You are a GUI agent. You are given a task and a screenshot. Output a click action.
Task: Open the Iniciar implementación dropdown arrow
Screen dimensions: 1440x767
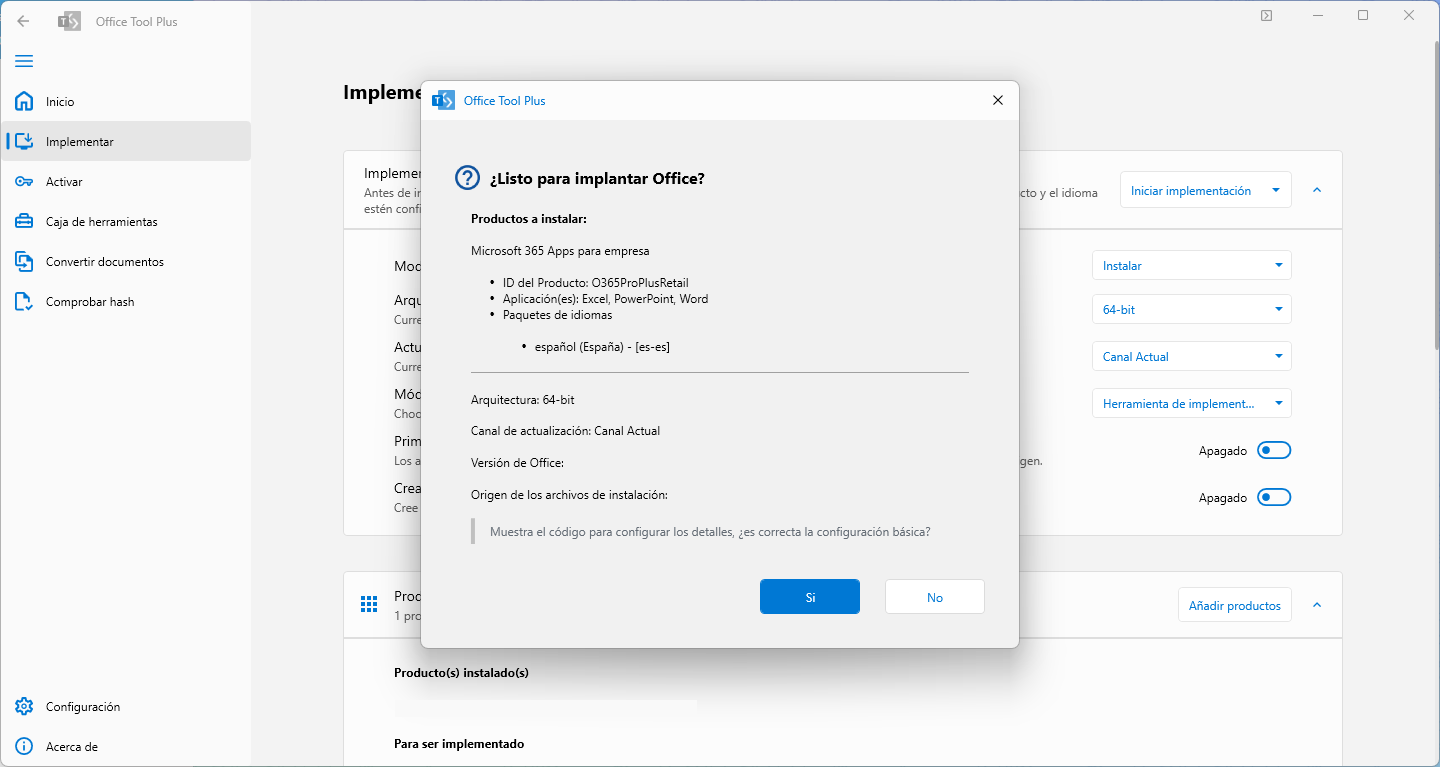click(x=1276, y=190)
